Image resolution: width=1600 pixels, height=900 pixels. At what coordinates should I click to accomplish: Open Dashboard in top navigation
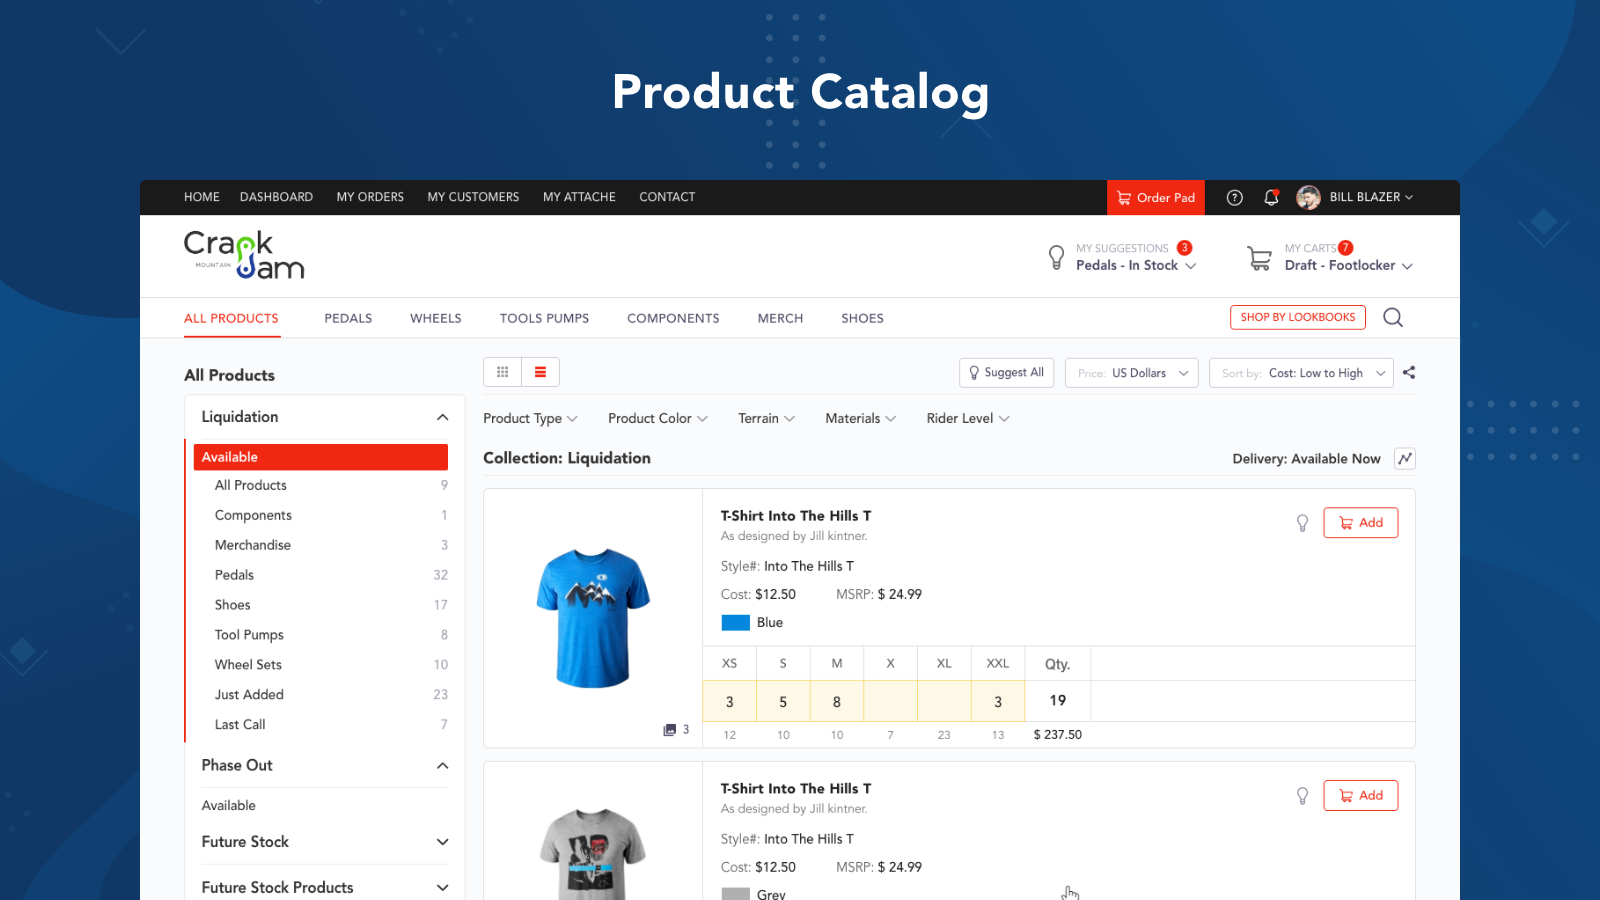tap(276, 197)
